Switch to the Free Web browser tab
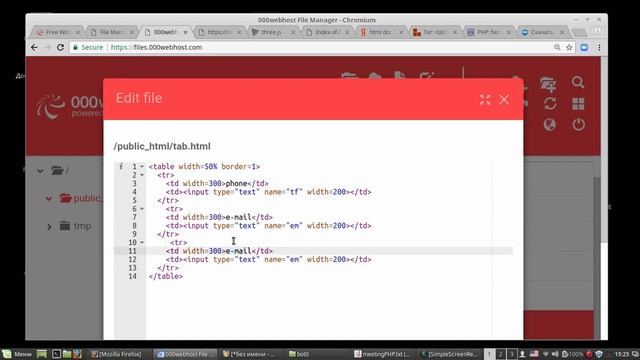The image size is (640, 360). tap(57, 32)
